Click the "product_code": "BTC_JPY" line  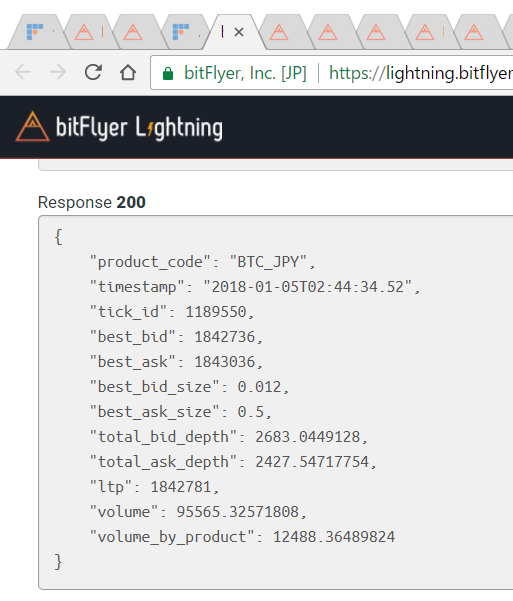(202, 263)
